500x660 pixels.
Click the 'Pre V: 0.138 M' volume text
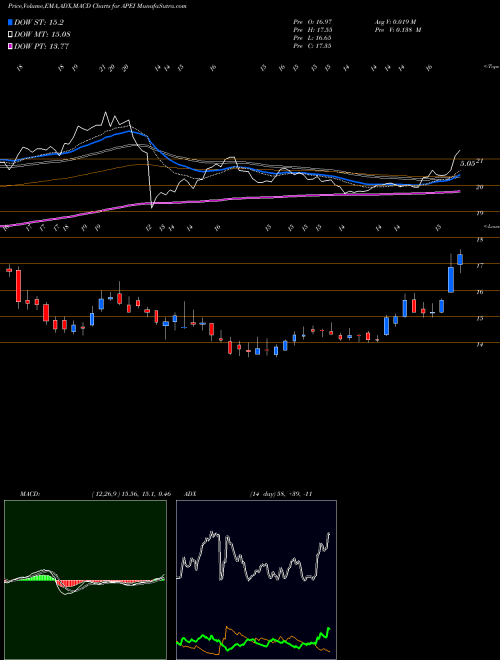click(x=397, y=30)
